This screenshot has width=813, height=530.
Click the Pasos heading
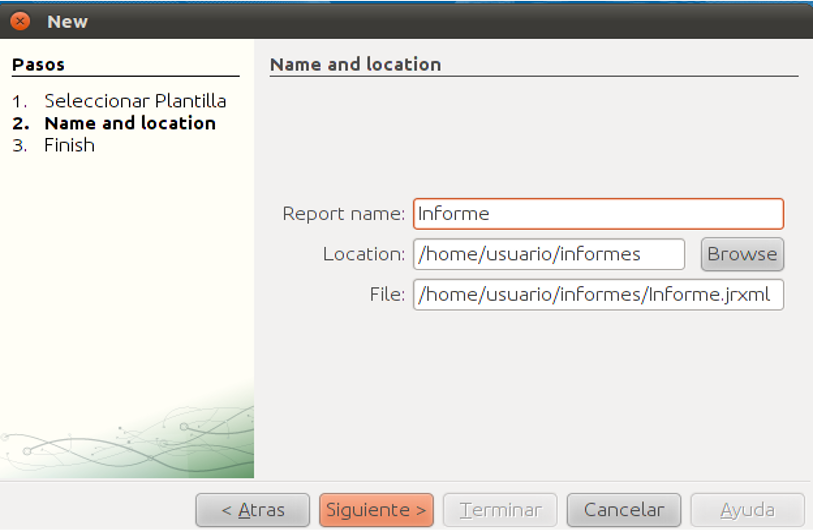coord(38,64)
